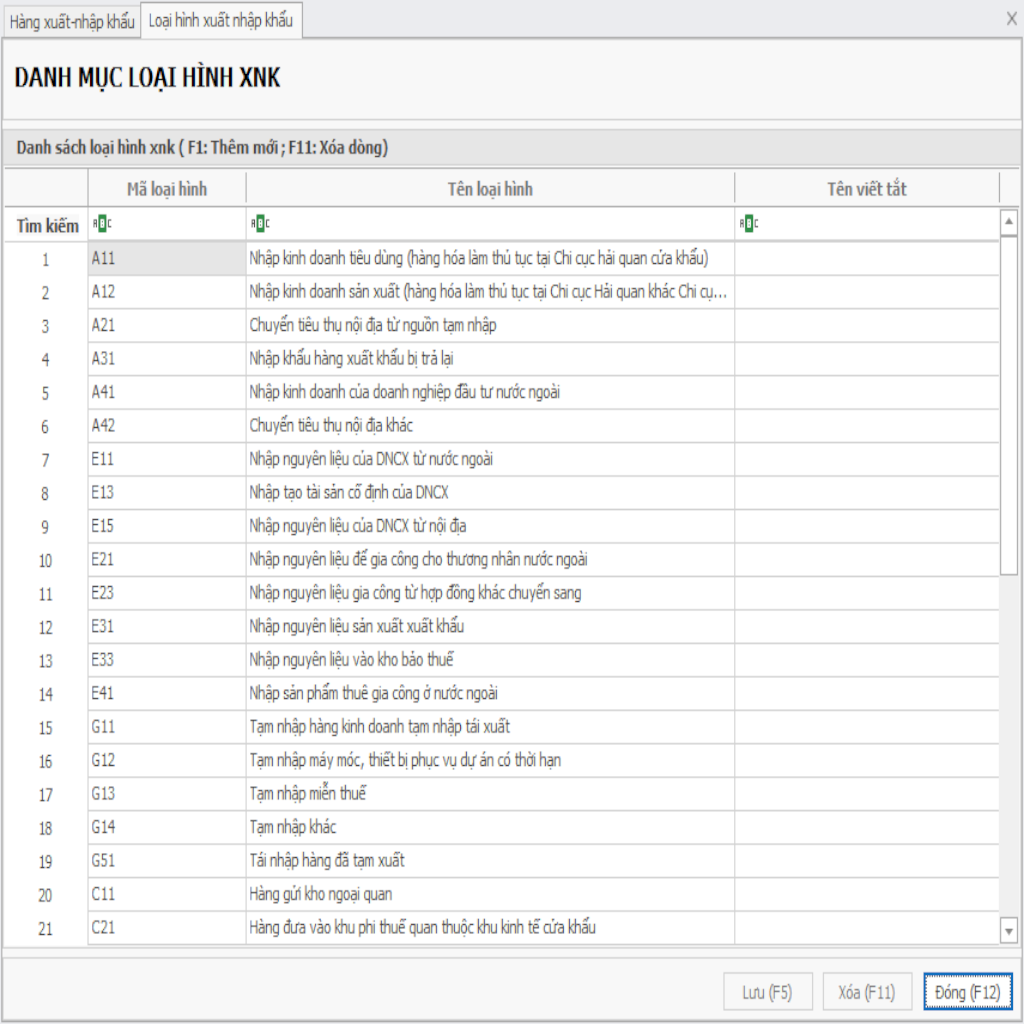Image resolution: width=1024 pixels, height=1024 pixels.
Task: Select row with code A11
Action: (x=166, y=259)
